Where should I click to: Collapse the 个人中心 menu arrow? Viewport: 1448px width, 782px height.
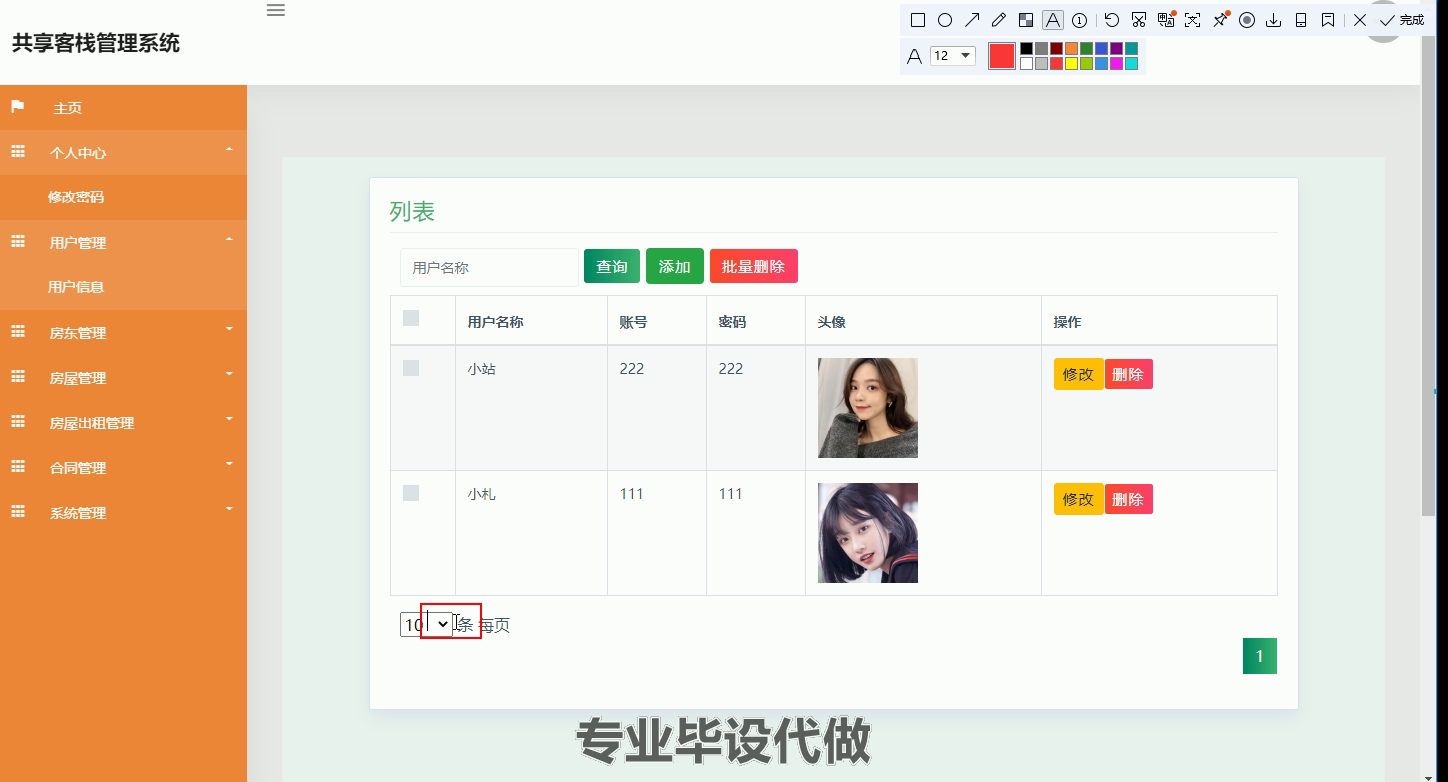tap(229, 150)
